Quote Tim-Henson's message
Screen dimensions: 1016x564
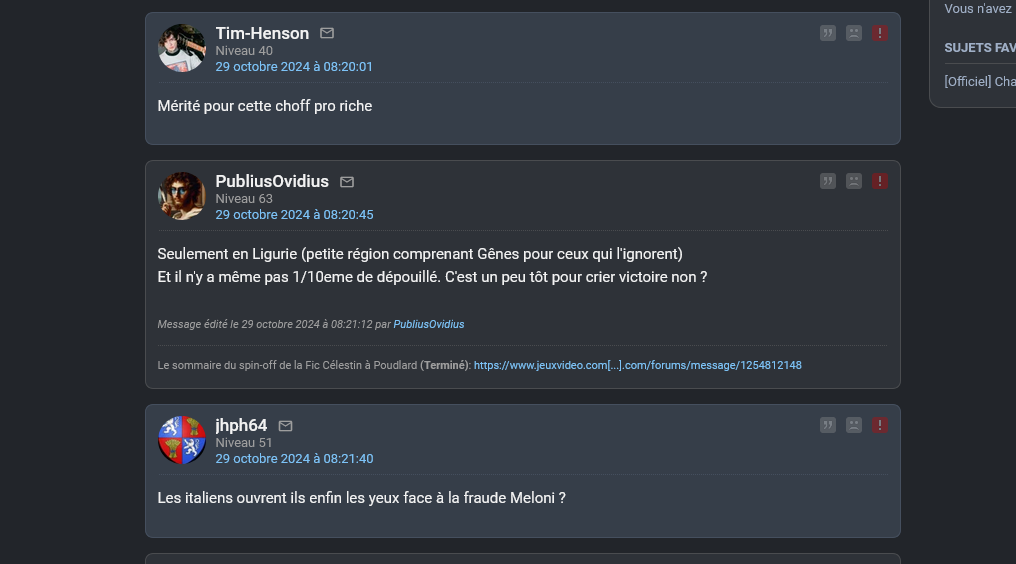coord(827,33)
